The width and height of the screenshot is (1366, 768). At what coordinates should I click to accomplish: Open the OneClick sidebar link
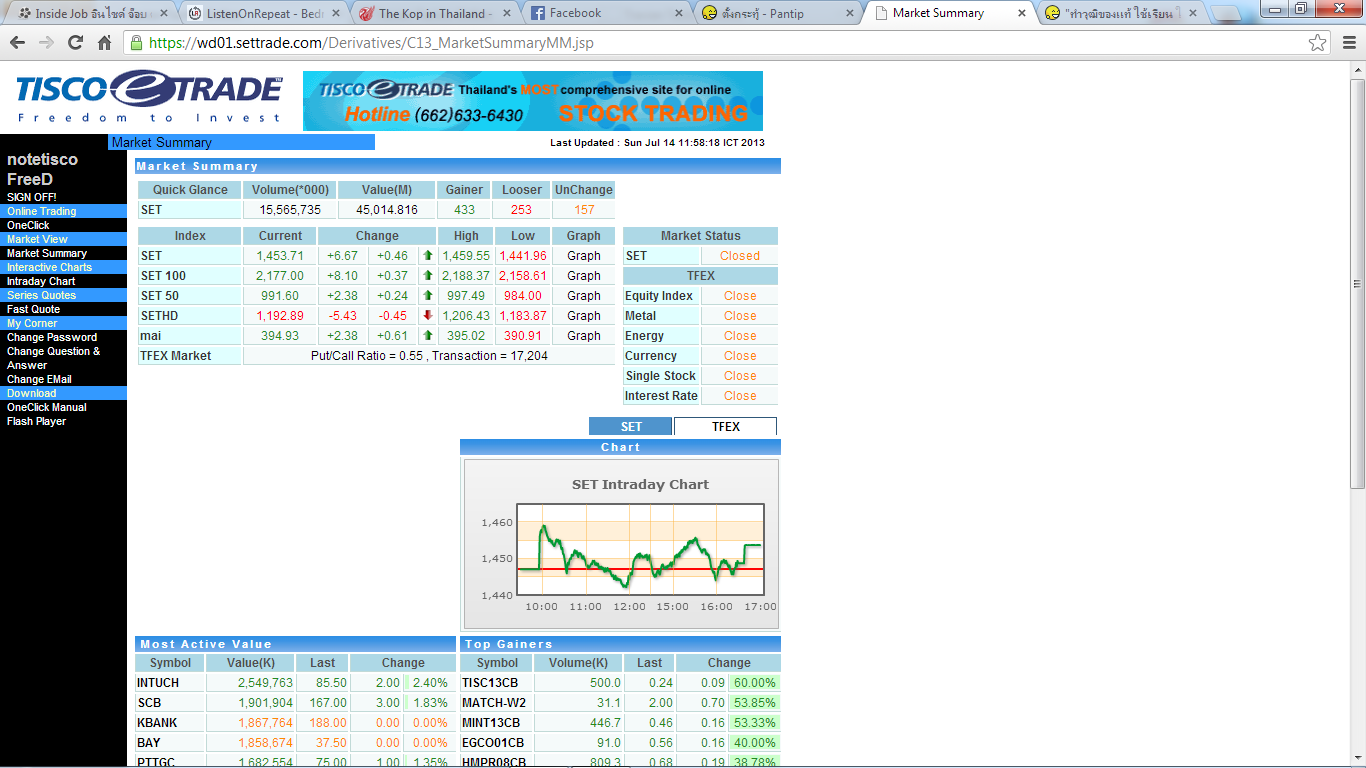[28, 225]
